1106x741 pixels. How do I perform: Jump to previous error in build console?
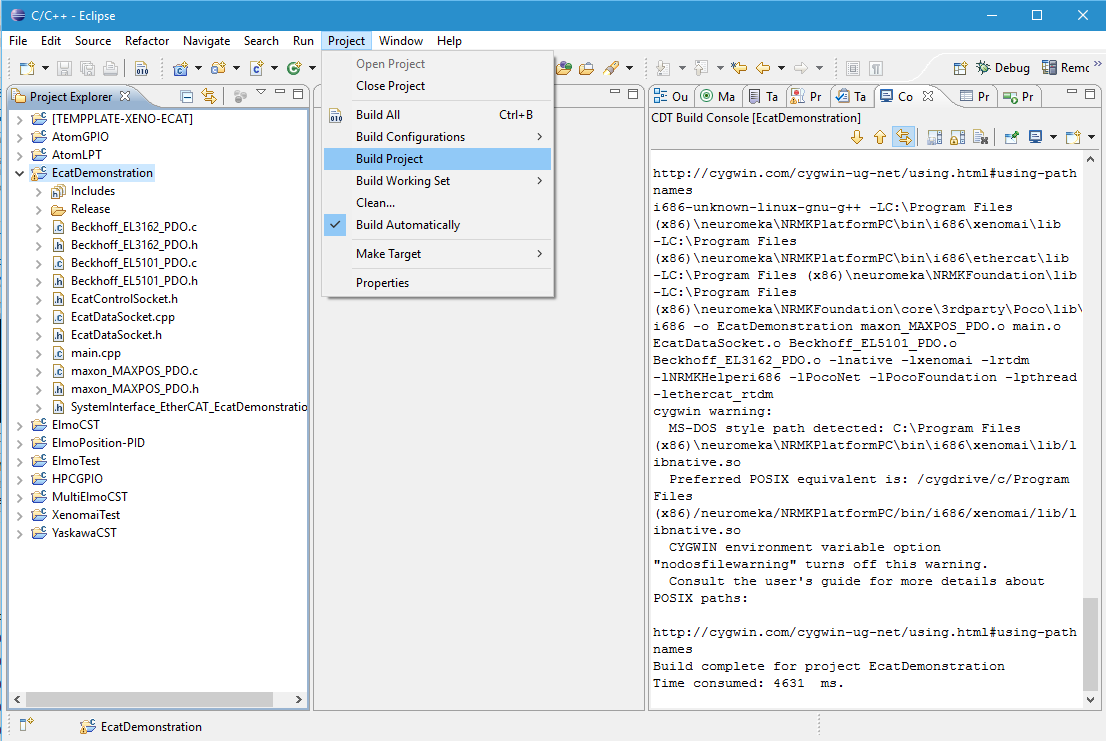coord(880,137)
